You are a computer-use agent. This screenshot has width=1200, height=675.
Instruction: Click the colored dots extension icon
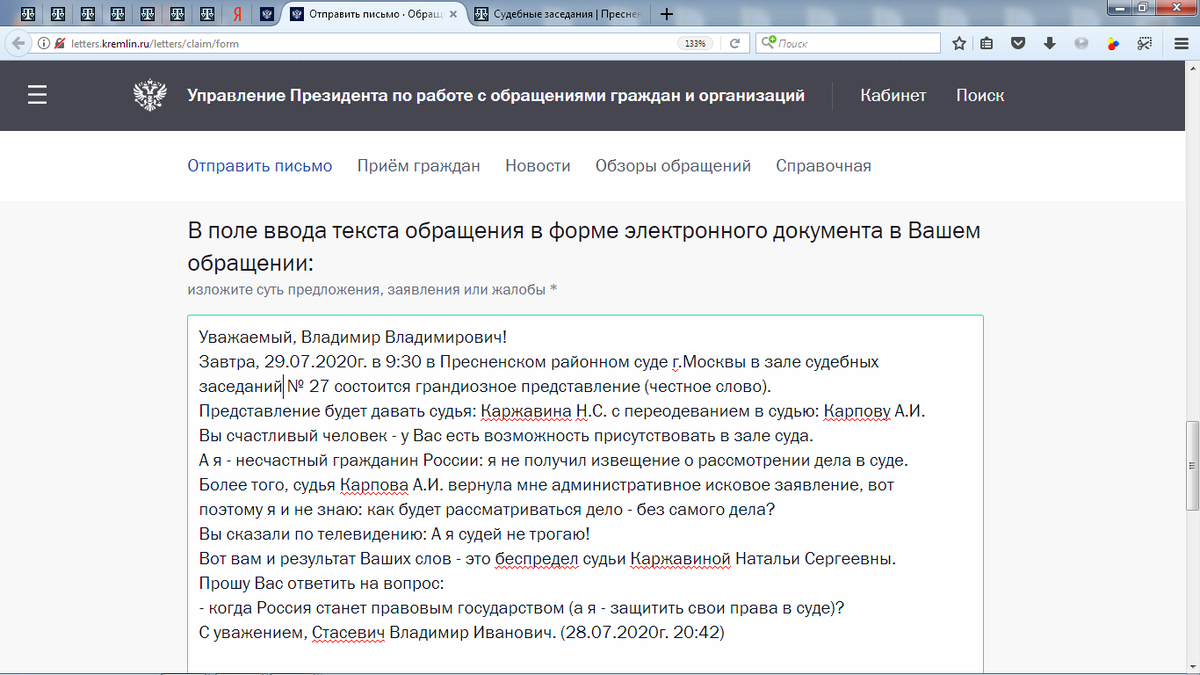pos(1113,43)
